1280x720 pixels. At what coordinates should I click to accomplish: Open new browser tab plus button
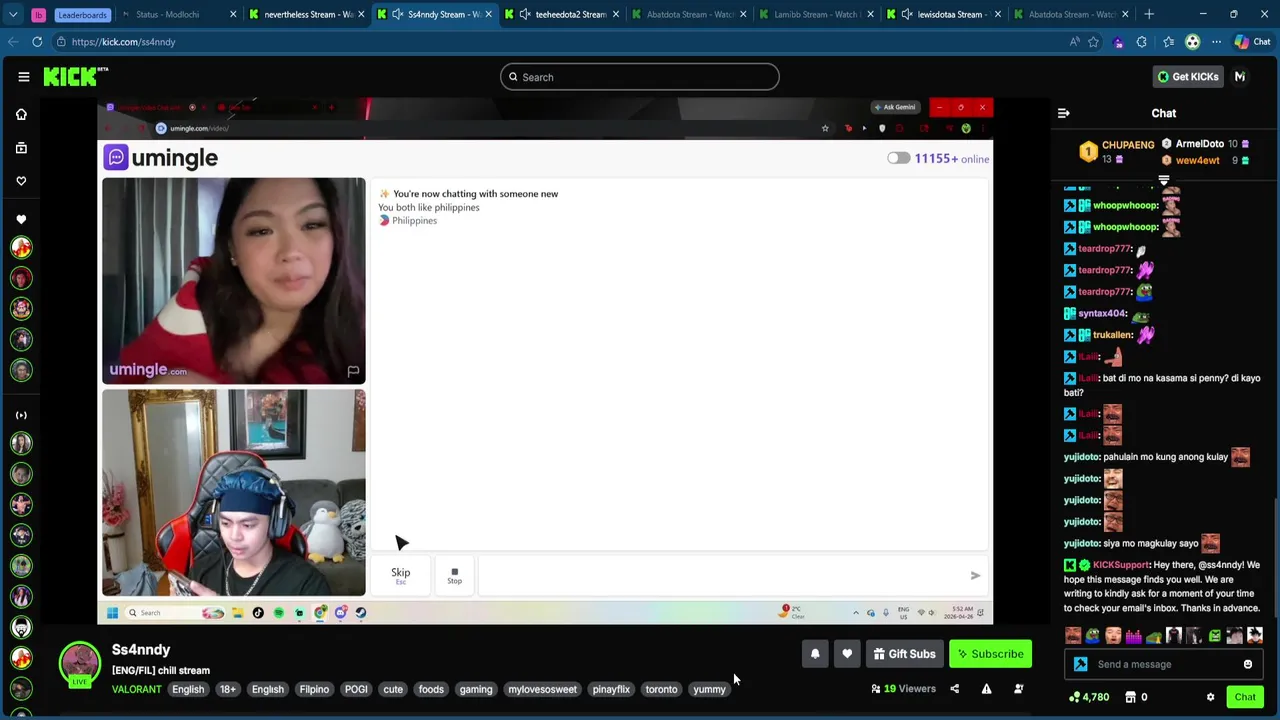[x=1149, y=14]
